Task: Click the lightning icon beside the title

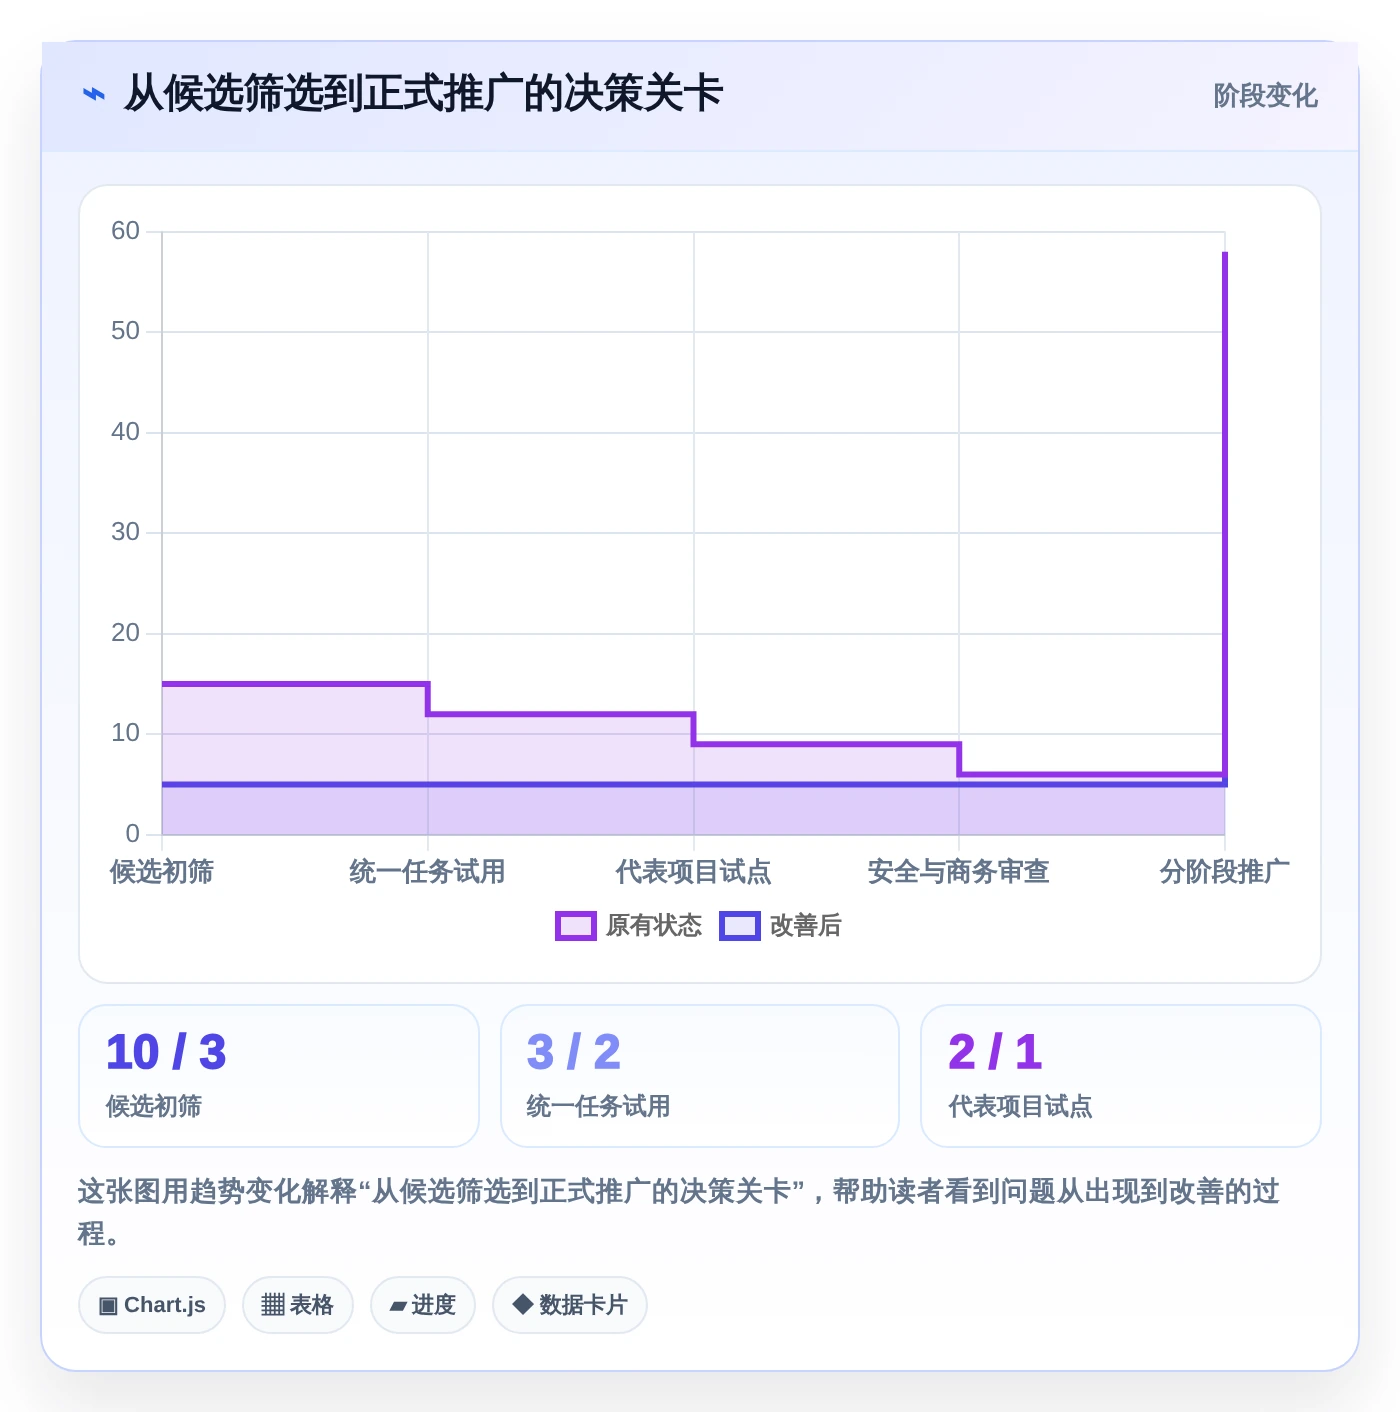Action: click(93, 94)
